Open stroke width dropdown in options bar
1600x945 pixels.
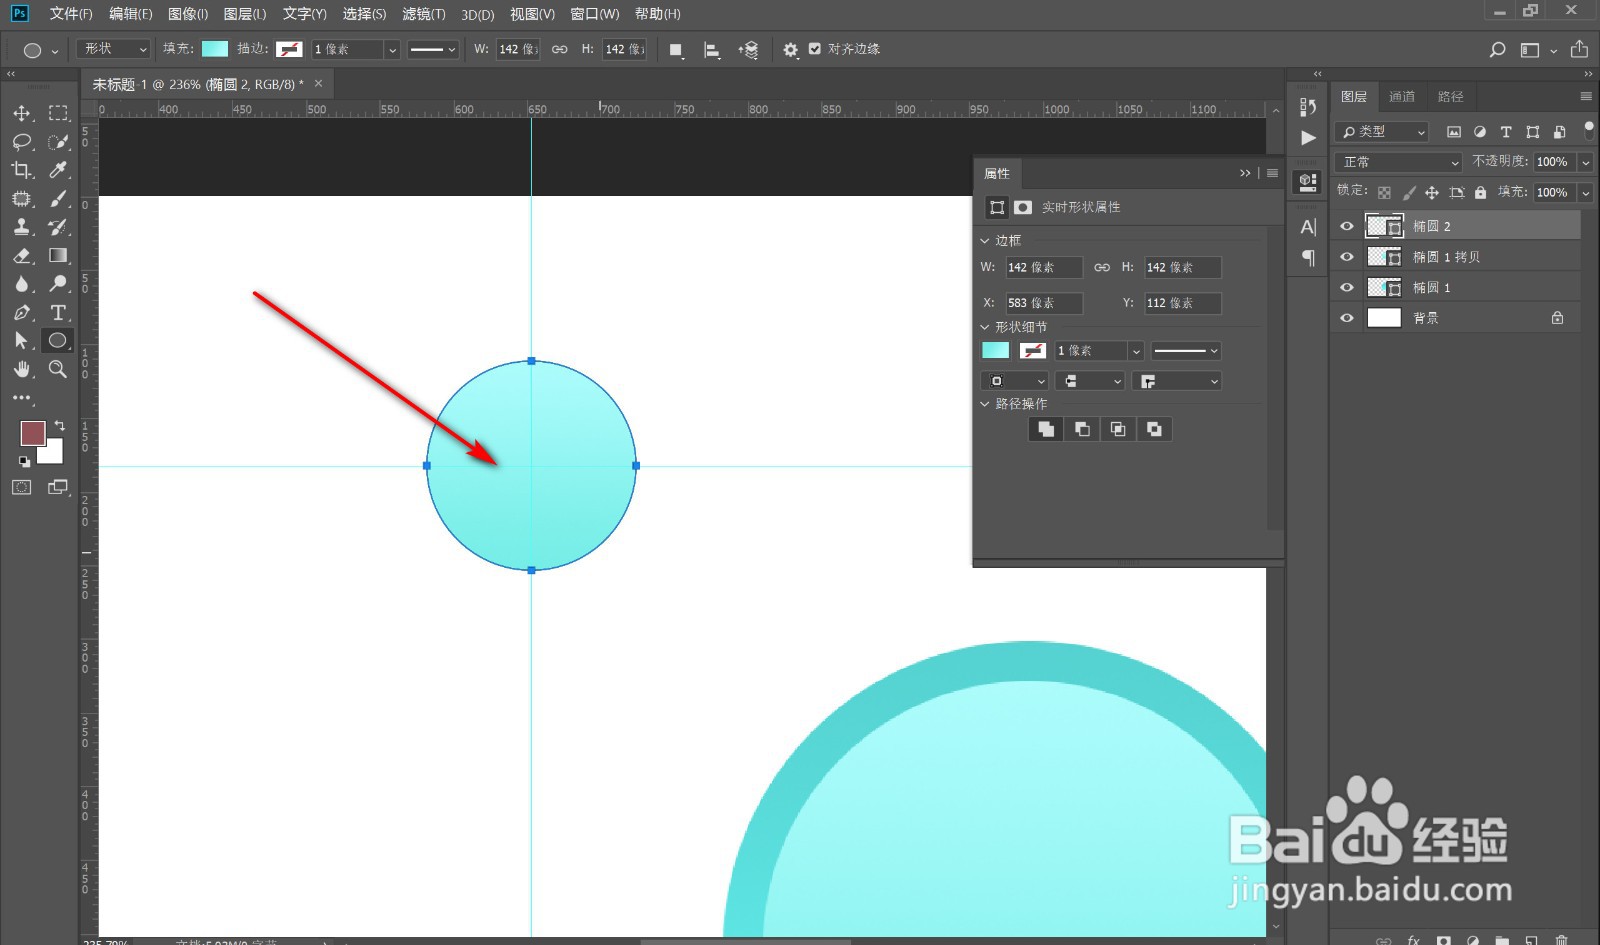coord(392,49)
